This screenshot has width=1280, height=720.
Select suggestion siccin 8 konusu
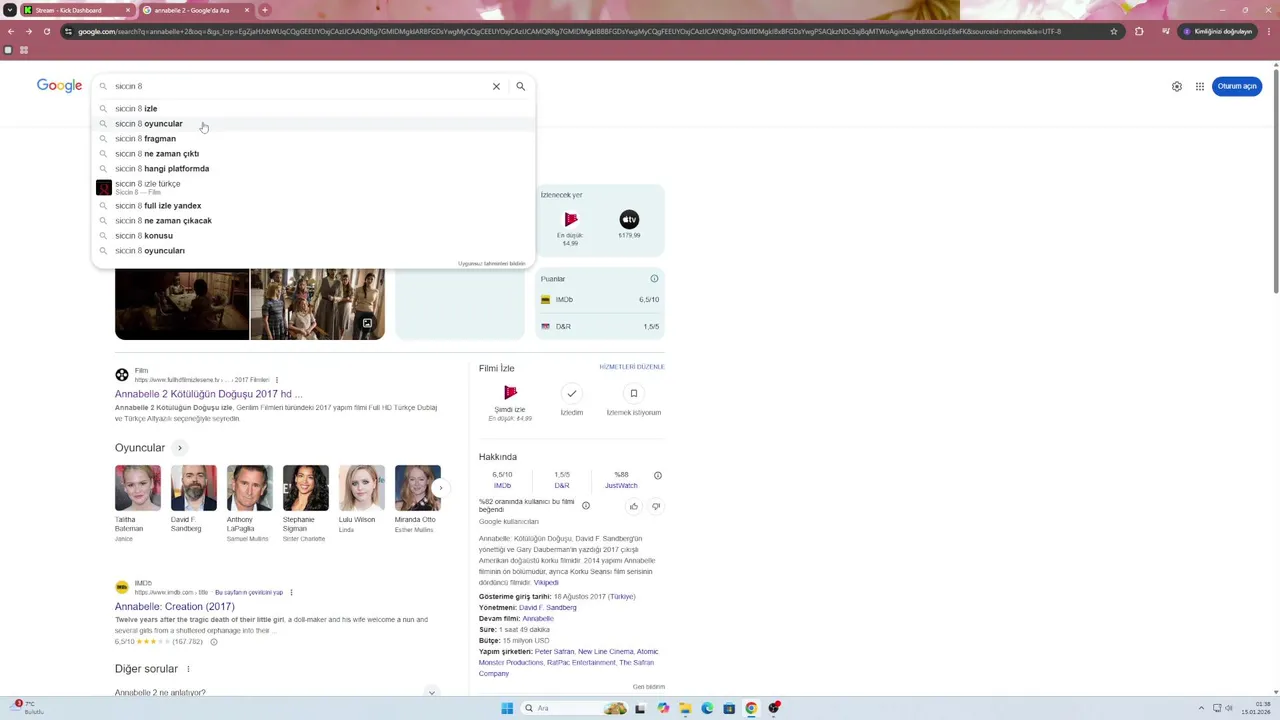click(x=314, y=235)
